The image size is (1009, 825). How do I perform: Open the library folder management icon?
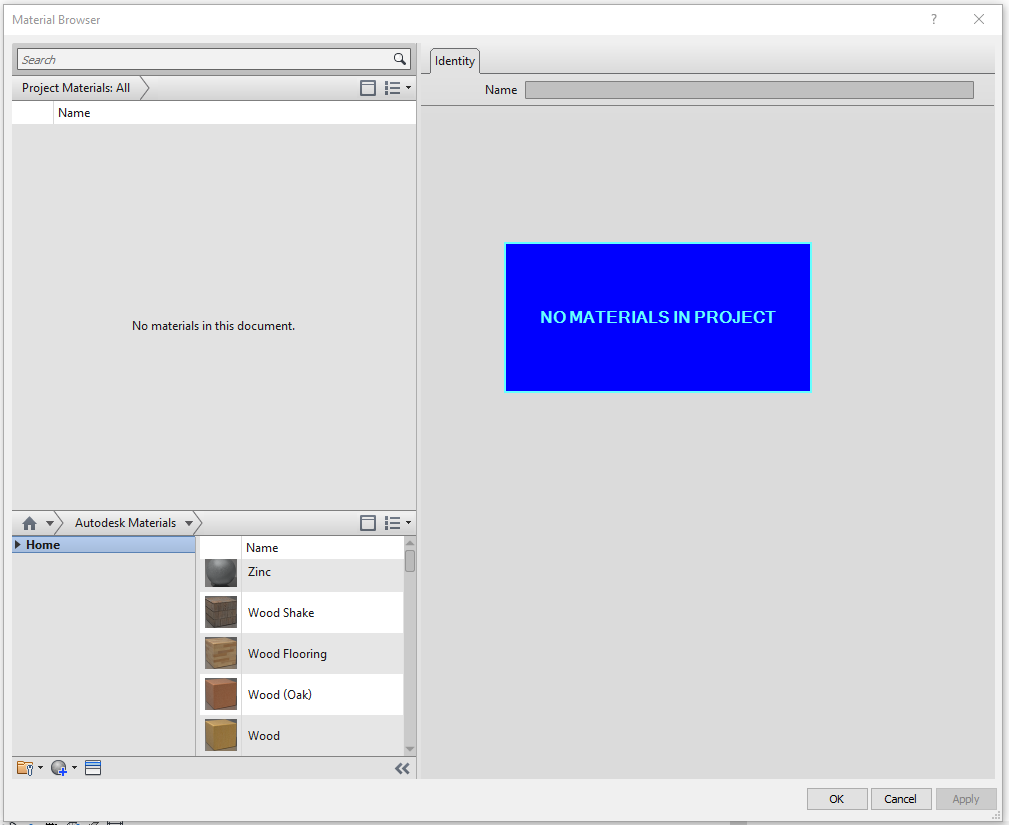[29, 768]
